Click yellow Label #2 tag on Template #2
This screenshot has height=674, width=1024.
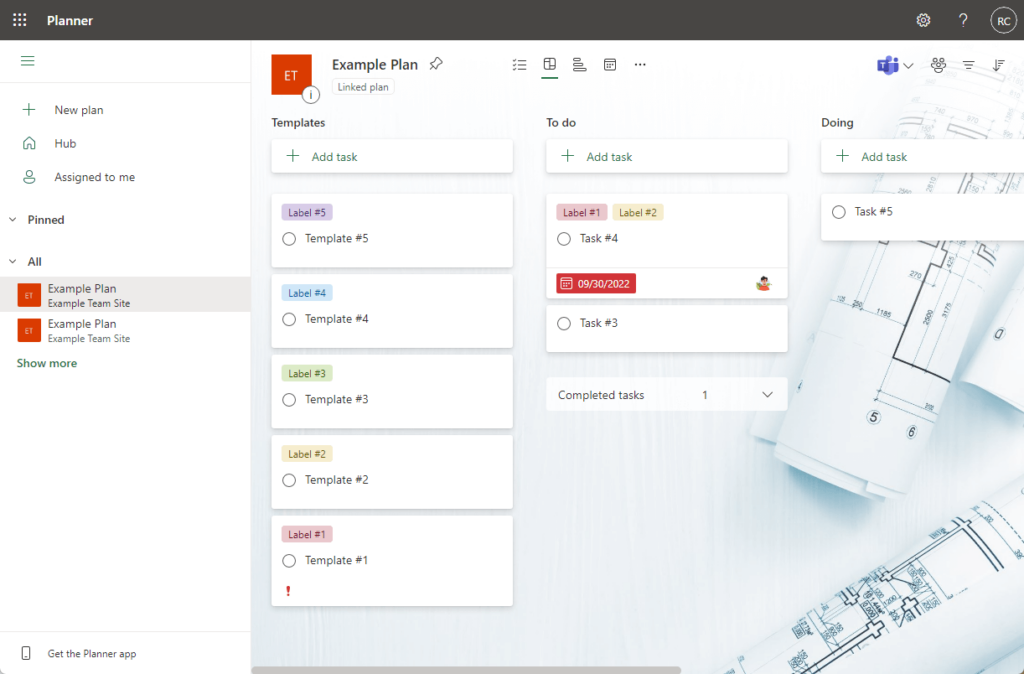[307, 453]
